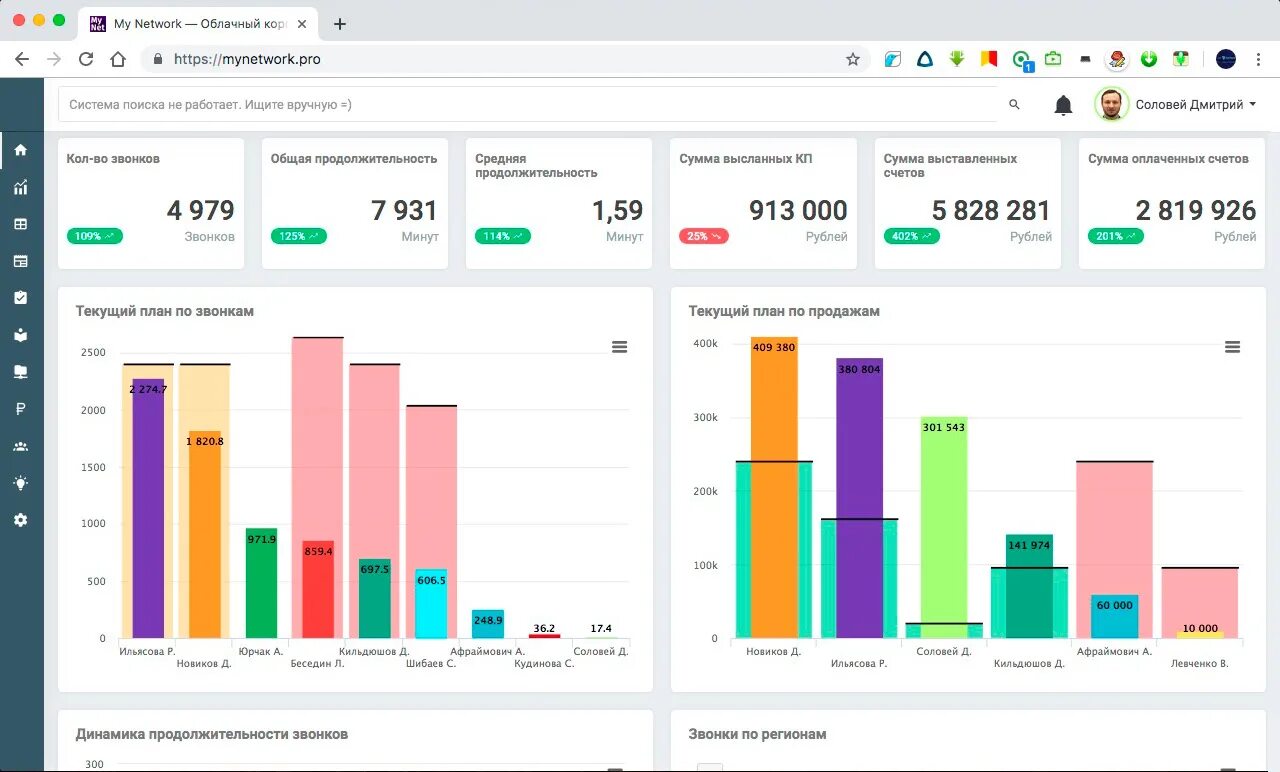This screenshot has height=772, width=1280.
Task: Click the search magnifier icon
Action: [1014, 104]
